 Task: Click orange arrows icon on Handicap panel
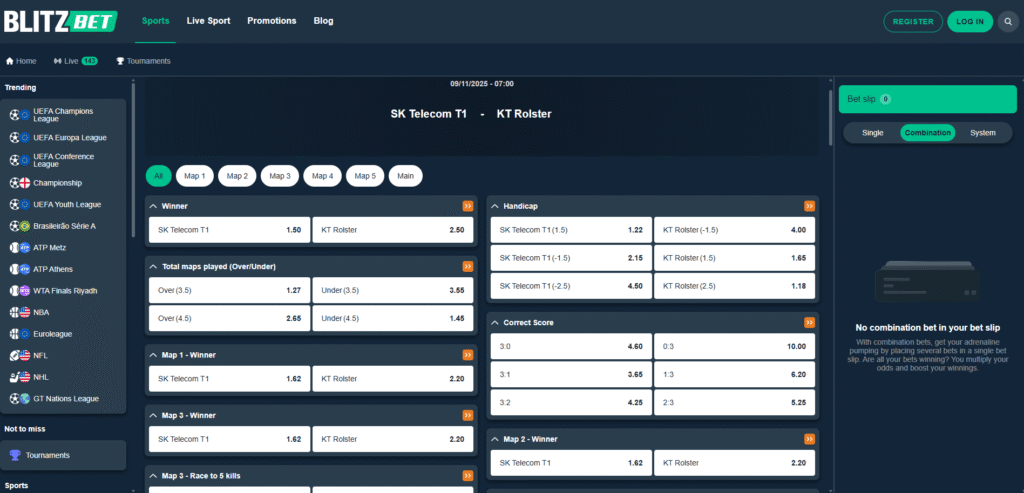coord(810,206)
